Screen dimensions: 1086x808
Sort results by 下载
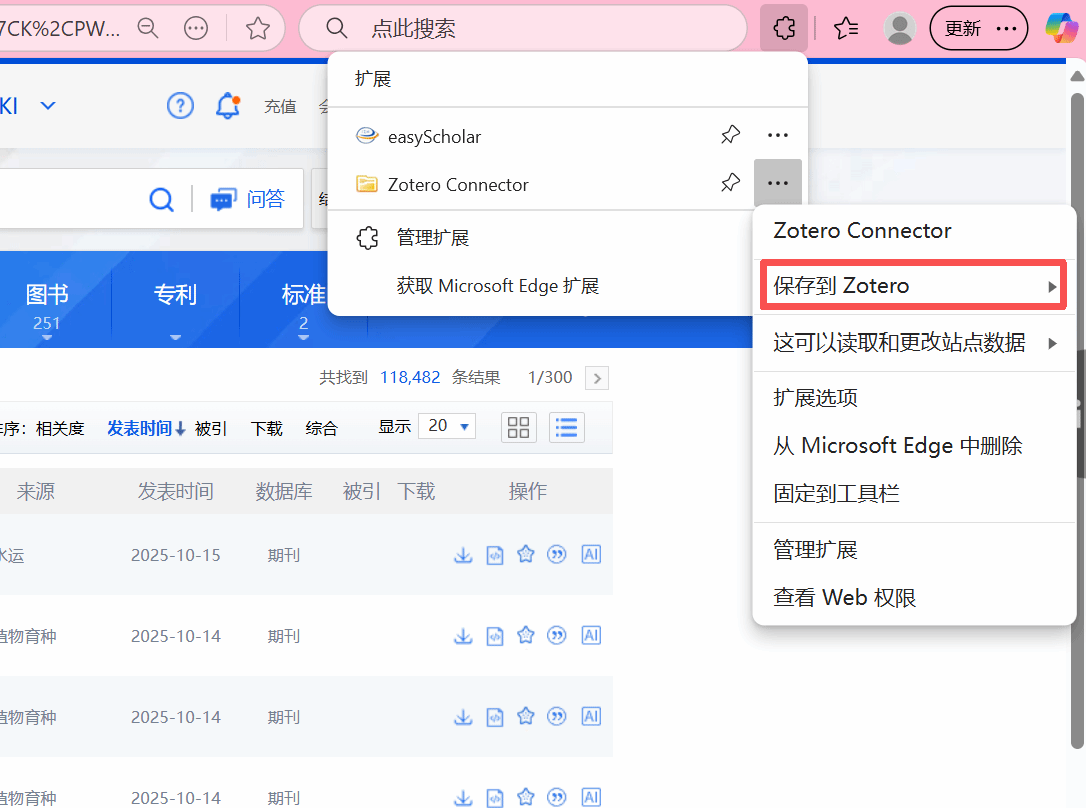coord(267,429)
